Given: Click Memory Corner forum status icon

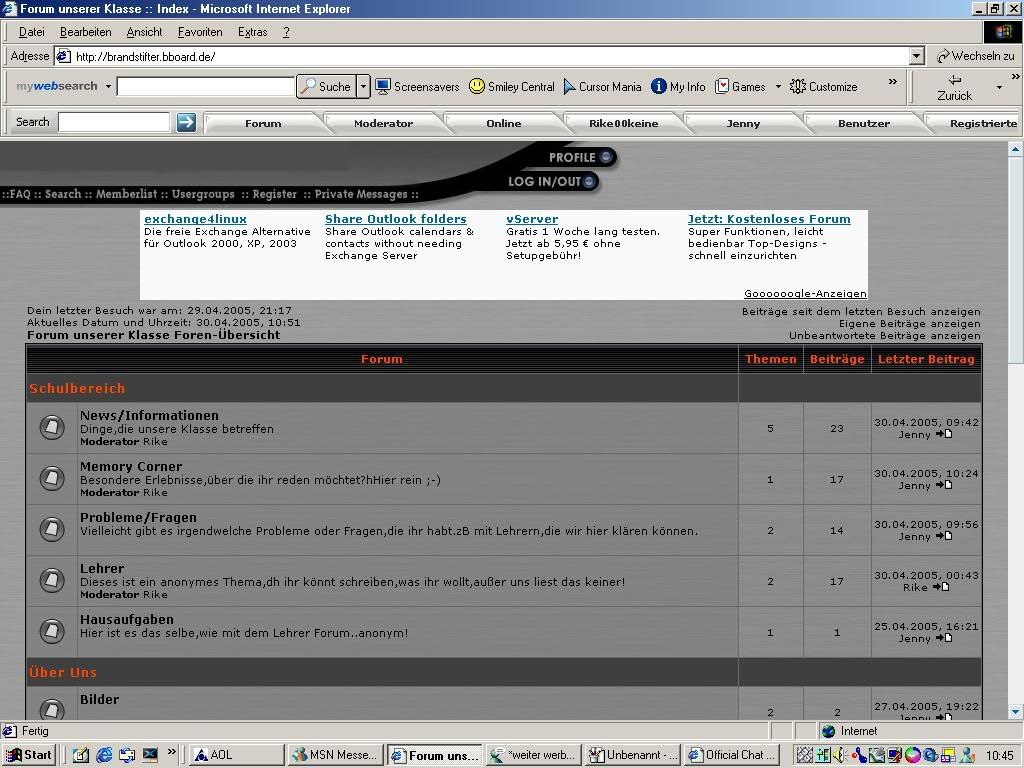Looking at the screenshot, I should tap(52, 479).
